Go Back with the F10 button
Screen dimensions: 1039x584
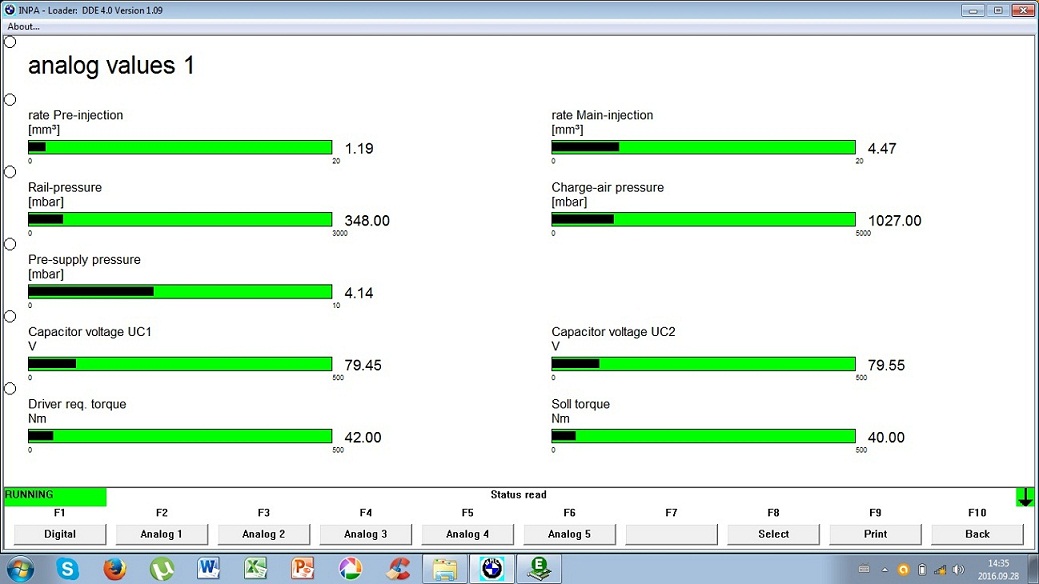click(x=978, y=534)
